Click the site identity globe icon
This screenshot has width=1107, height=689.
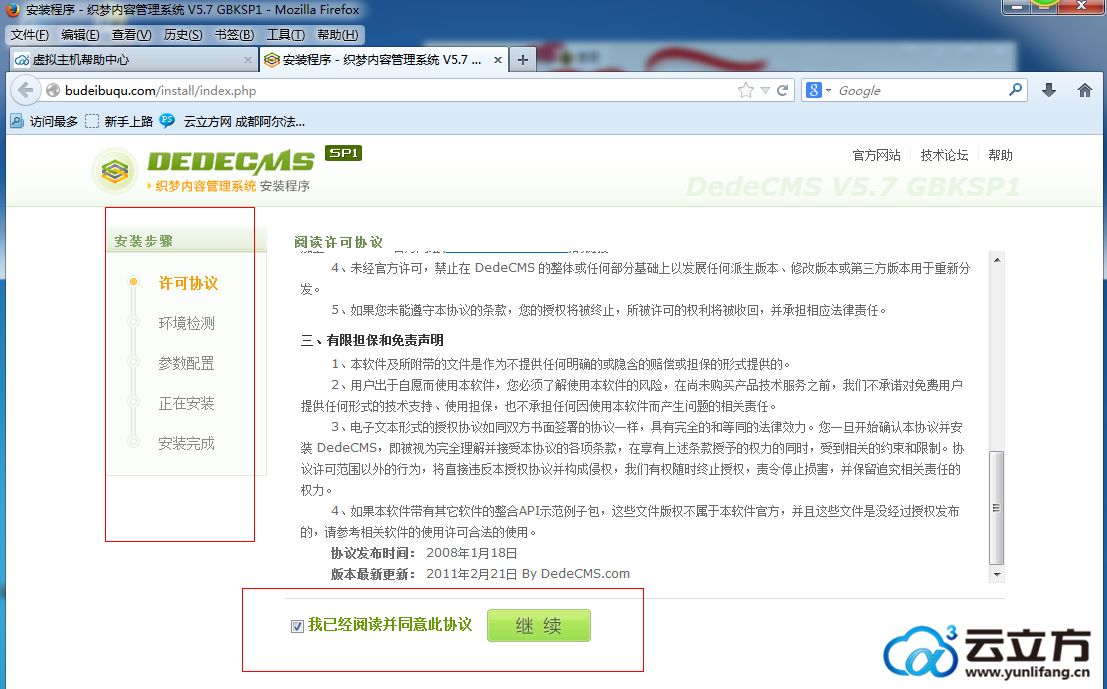[x=53, y=90]
